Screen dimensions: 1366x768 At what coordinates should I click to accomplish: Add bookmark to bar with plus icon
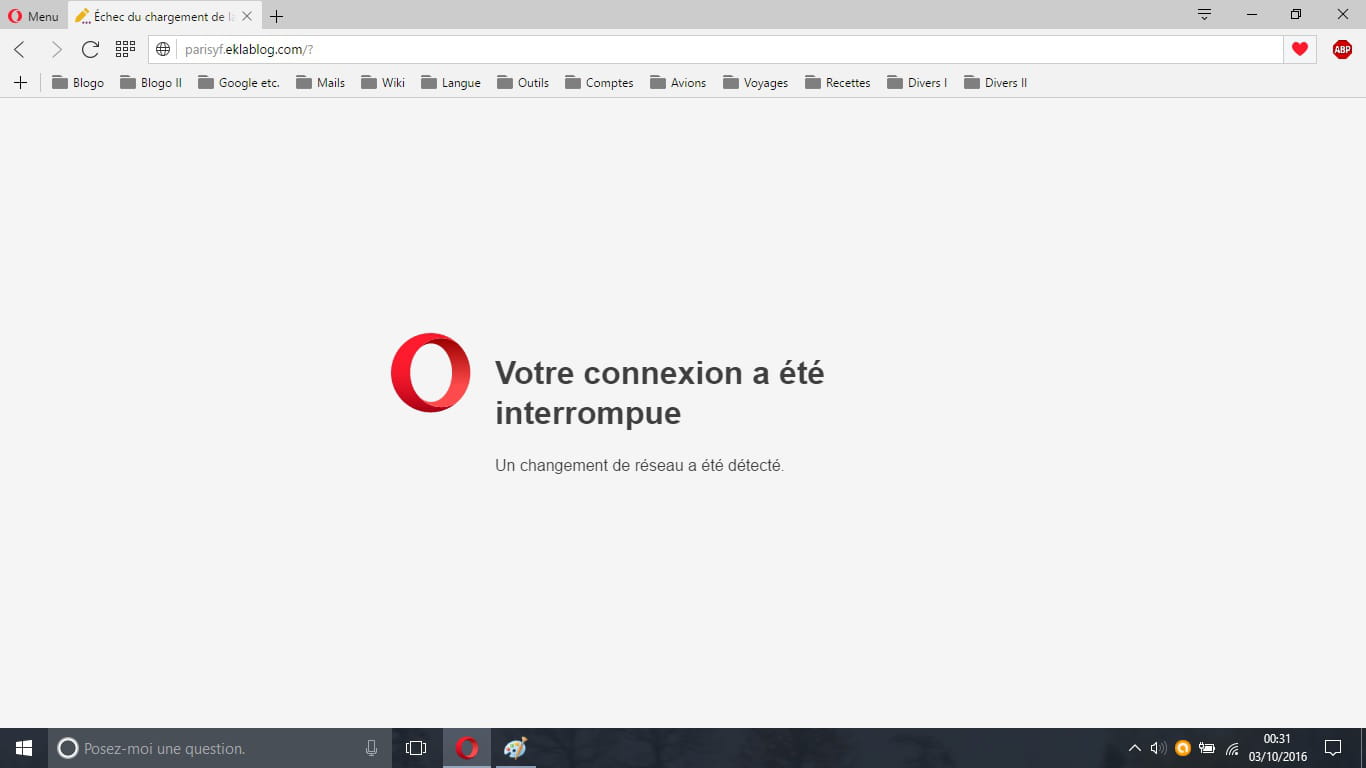coord(20,82)
